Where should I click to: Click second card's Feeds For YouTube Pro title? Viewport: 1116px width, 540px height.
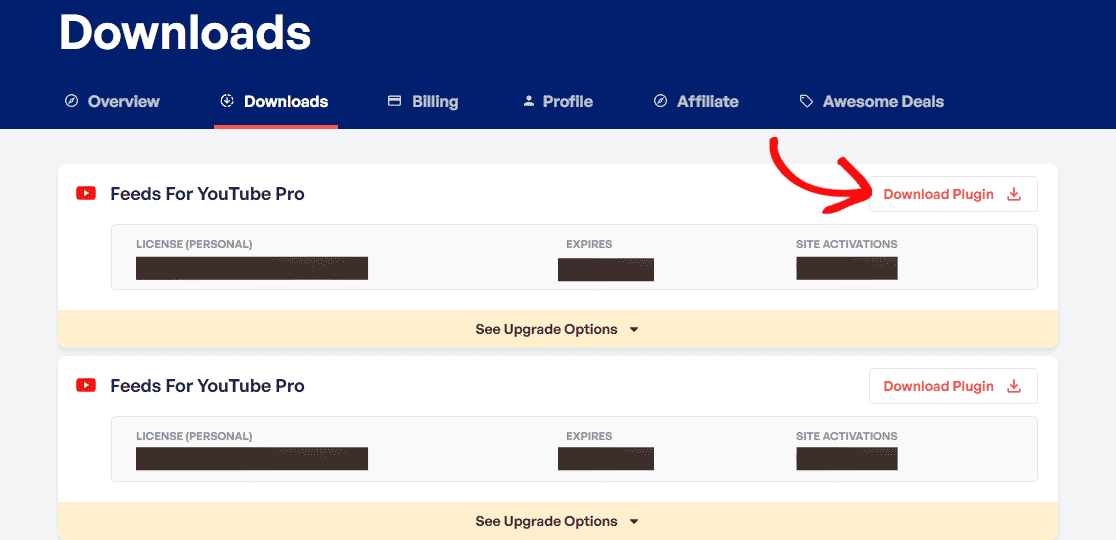click(207, 386)
